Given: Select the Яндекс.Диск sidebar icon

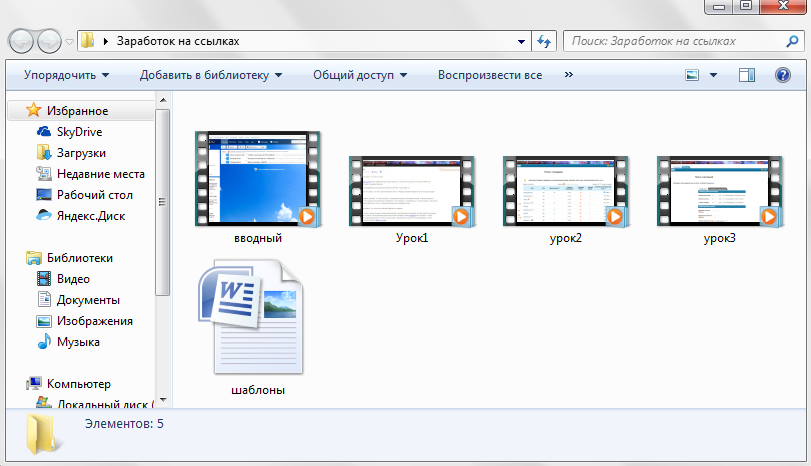Looking at the screenshot, I should tap(44, 216).
